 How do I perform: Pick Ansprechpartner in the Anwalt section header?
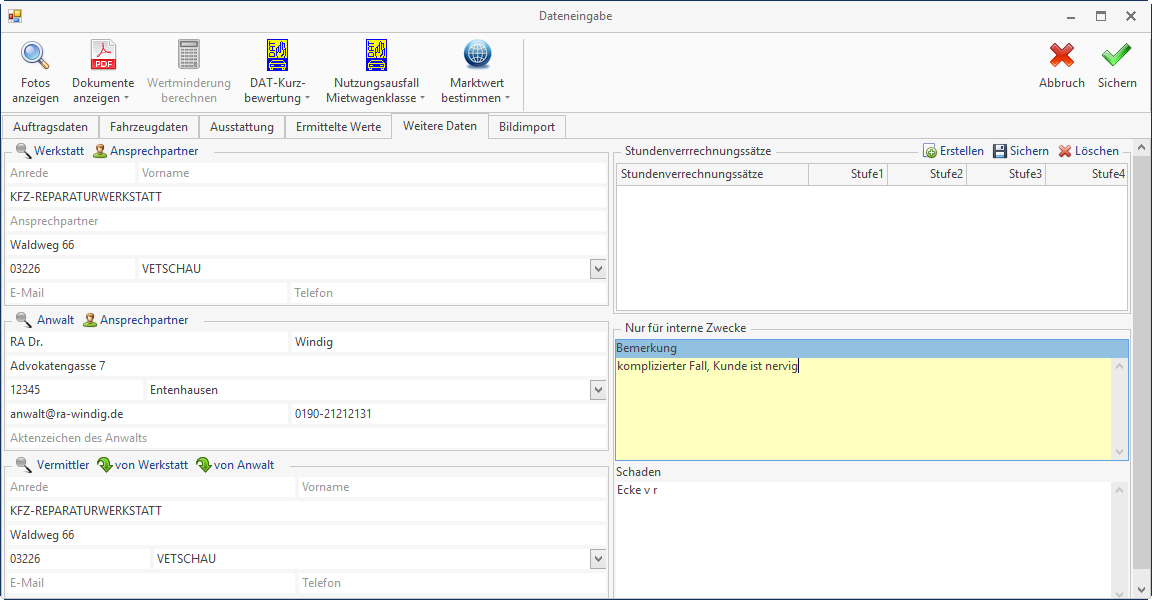[x=136, y=319]
